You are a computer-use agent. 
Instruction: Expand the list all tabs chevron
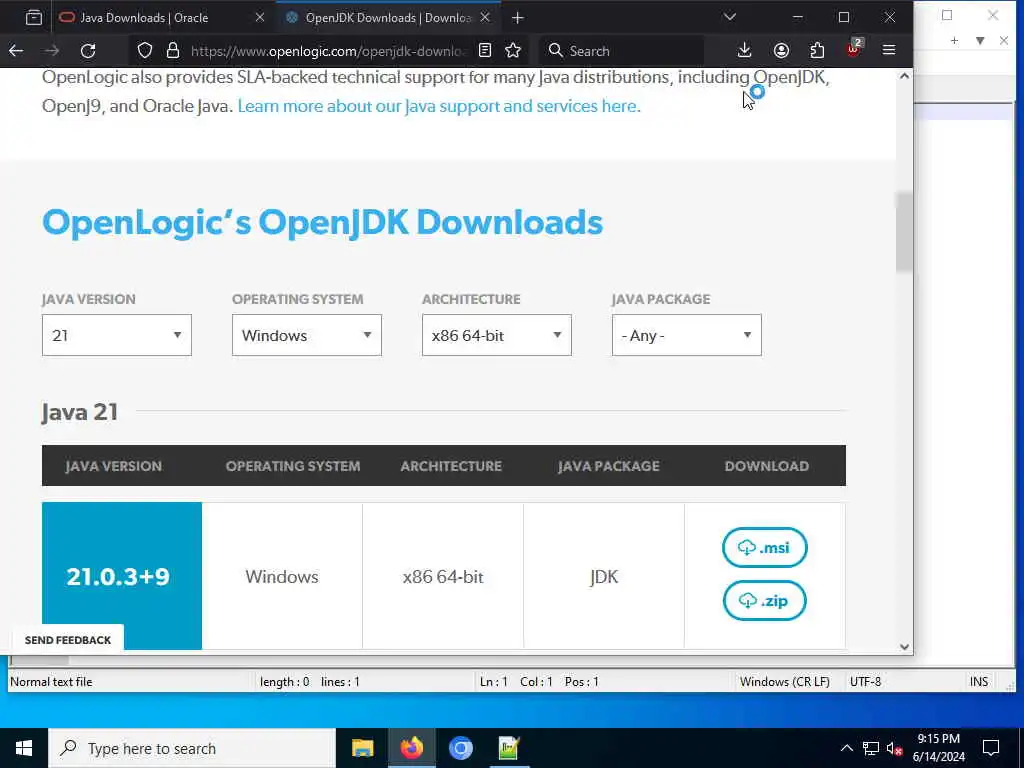[x=730, y=17]
